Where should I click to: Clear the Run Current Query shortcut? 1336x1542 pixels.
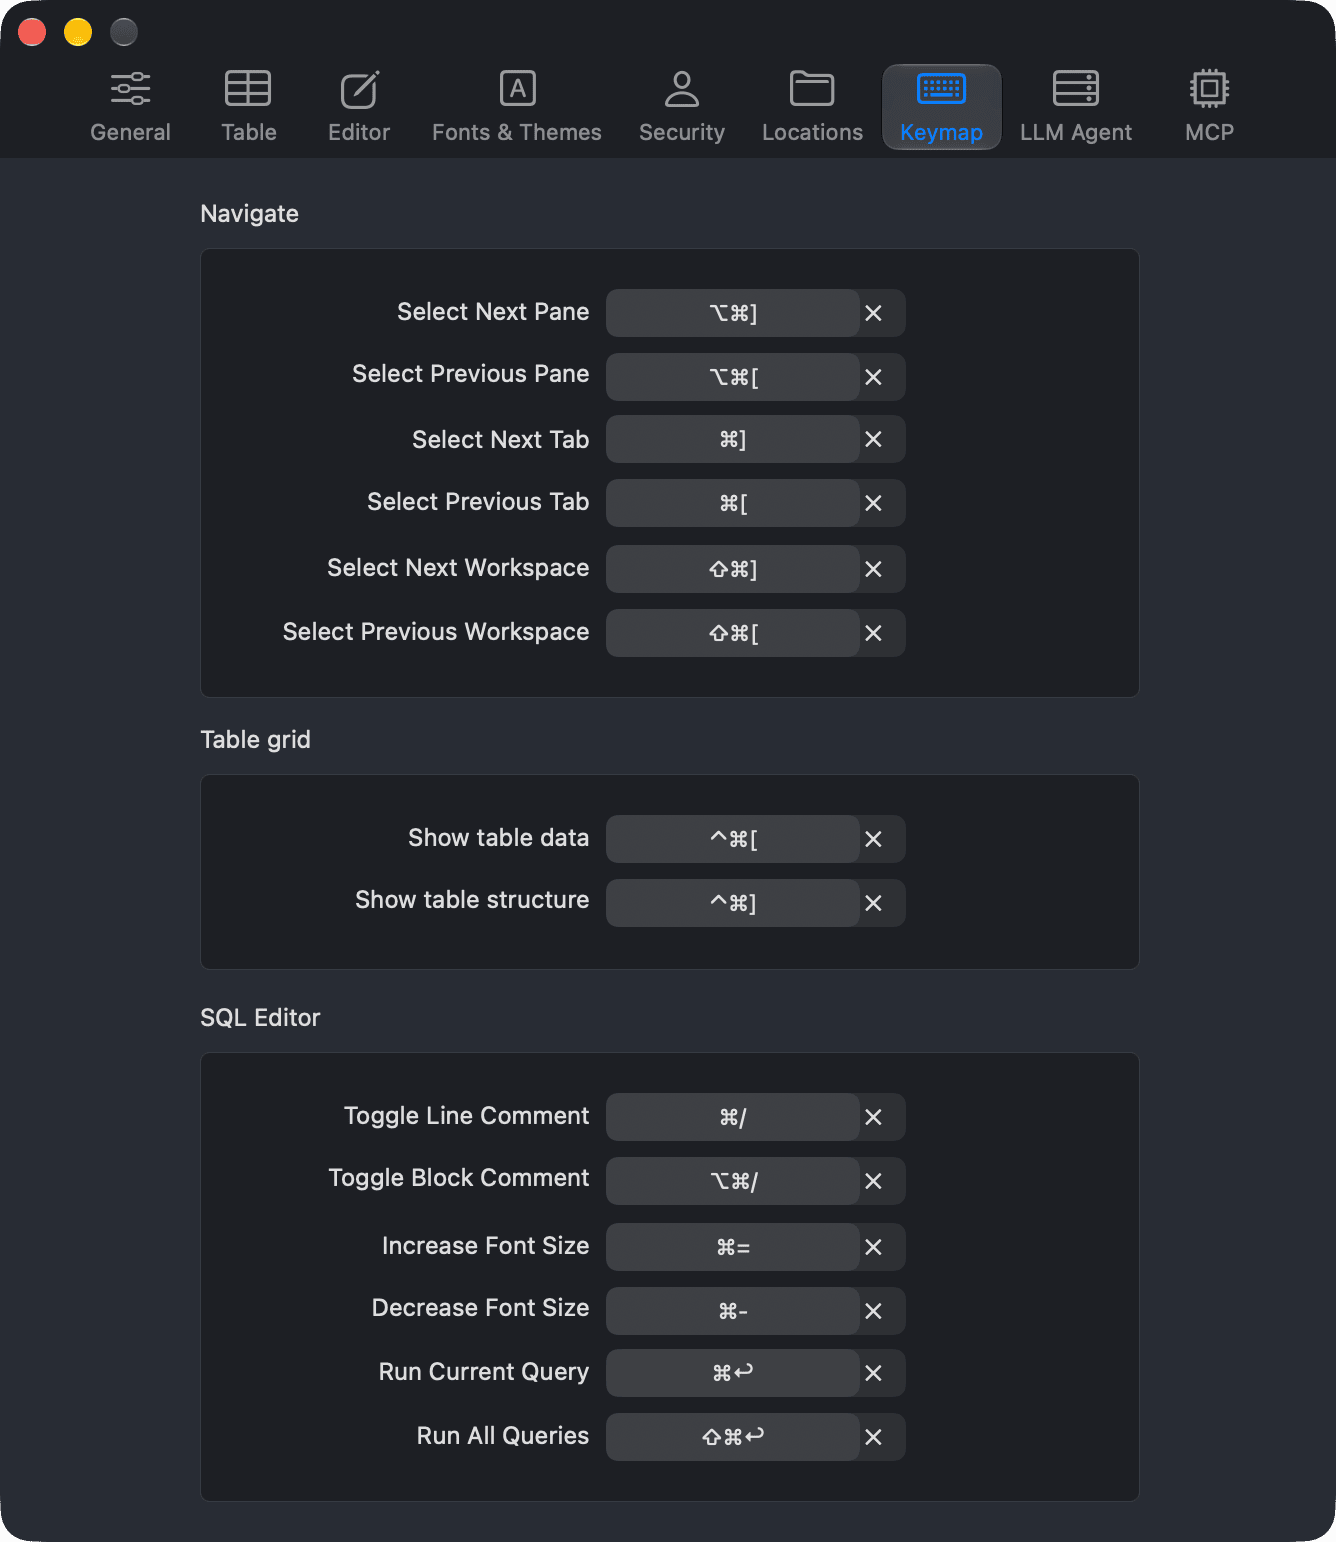(x=873, y=1373)
